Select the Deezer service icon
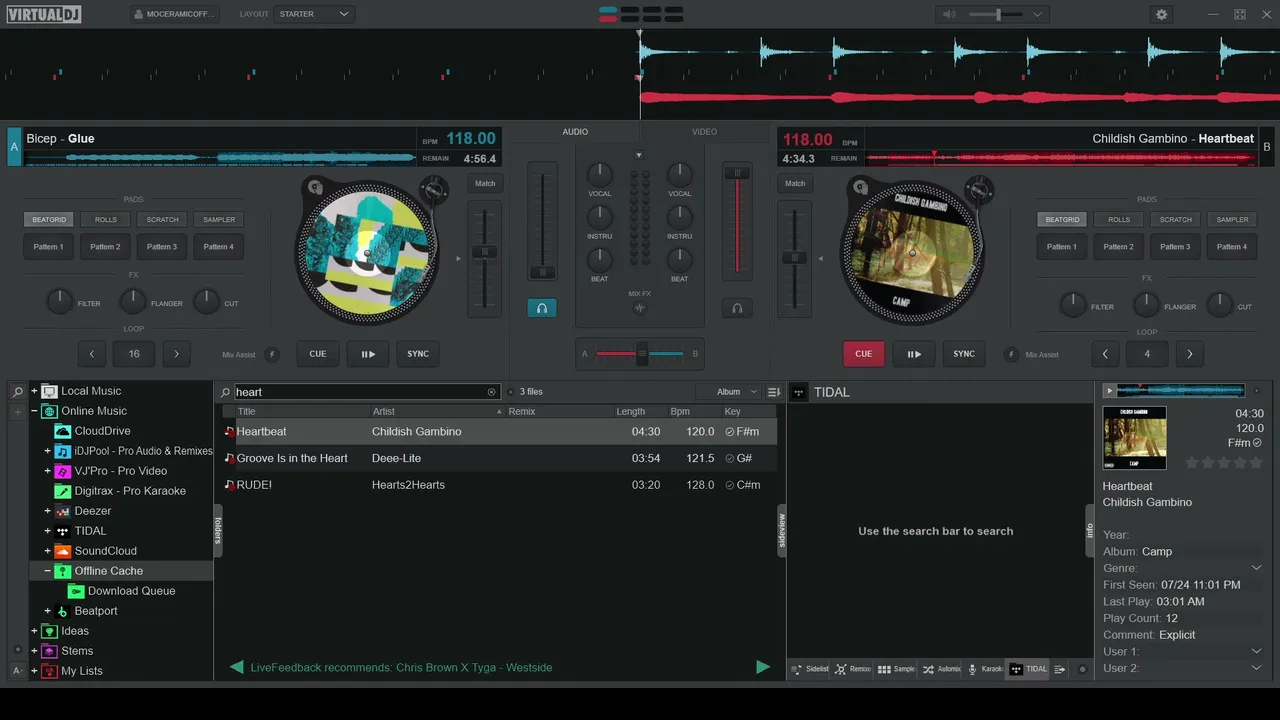1280x720 pixels. pos(63,511)
